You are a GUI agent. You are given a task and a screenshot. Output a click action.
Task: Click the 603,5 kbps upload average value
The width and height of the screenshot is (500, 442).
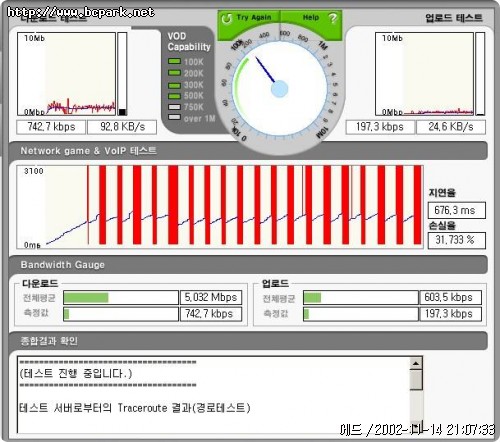[450, 298]
